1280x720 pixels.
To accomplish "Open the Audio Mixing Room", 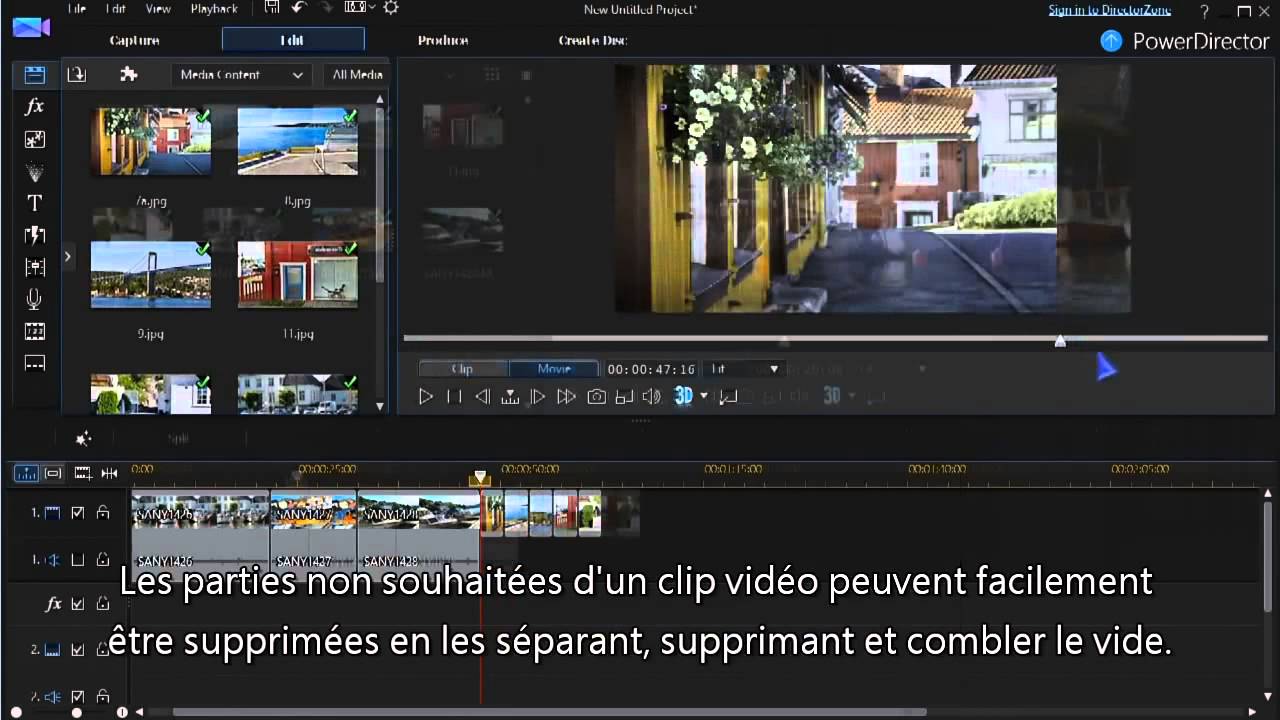I will point(35,268).
